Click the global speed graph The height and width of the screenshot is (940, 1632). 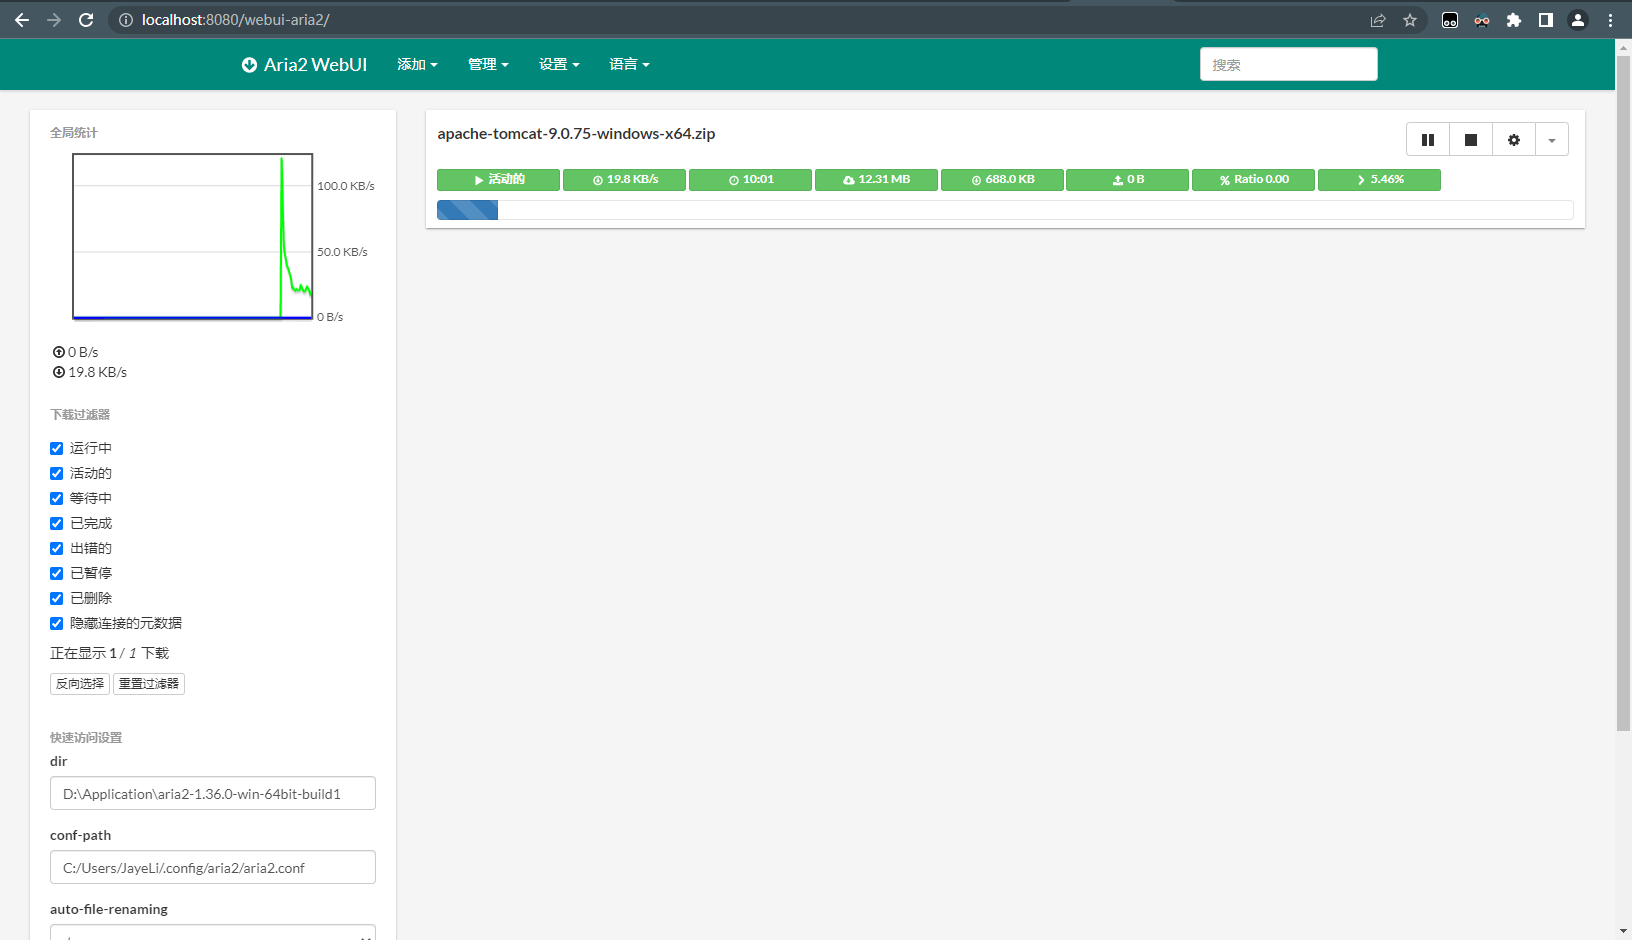pyautogui.click(x=193, y=237)
